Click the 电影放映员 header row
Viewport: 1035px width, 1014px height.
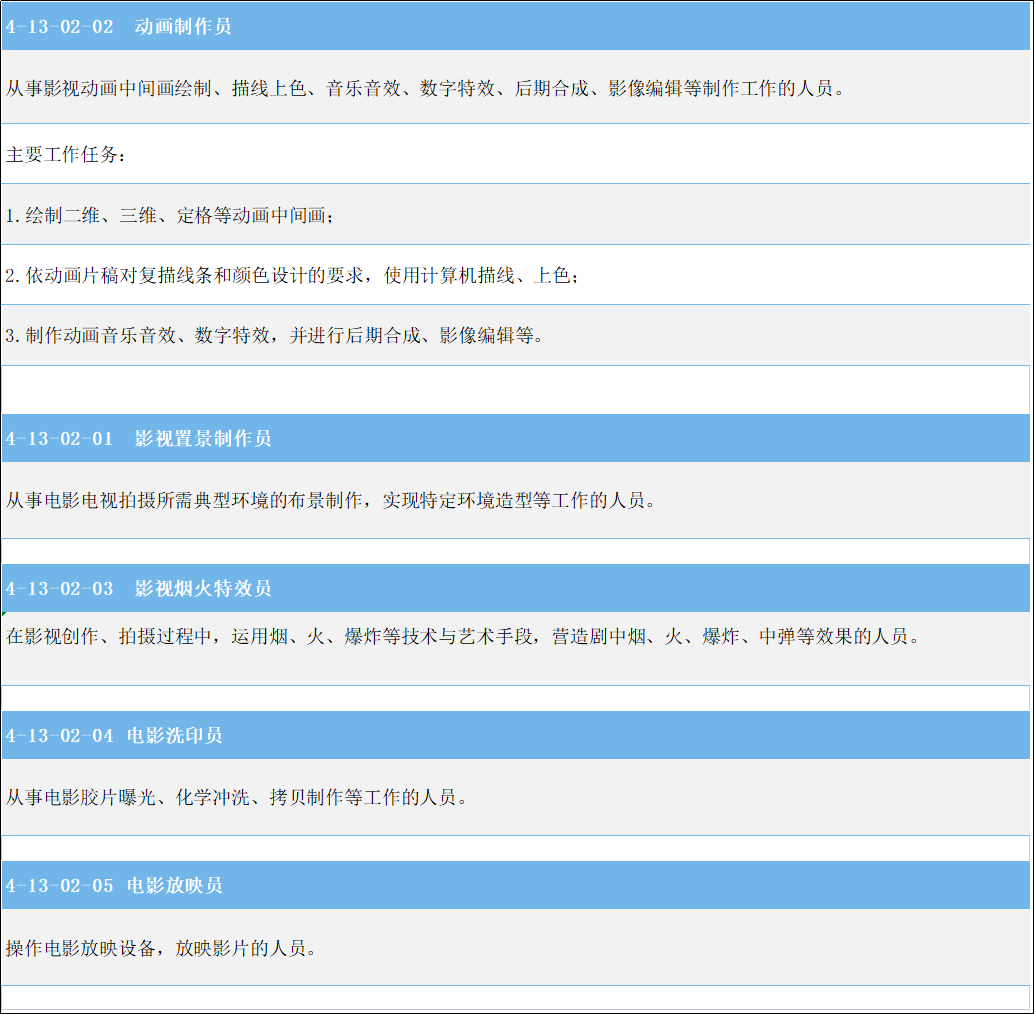[516, 885]
